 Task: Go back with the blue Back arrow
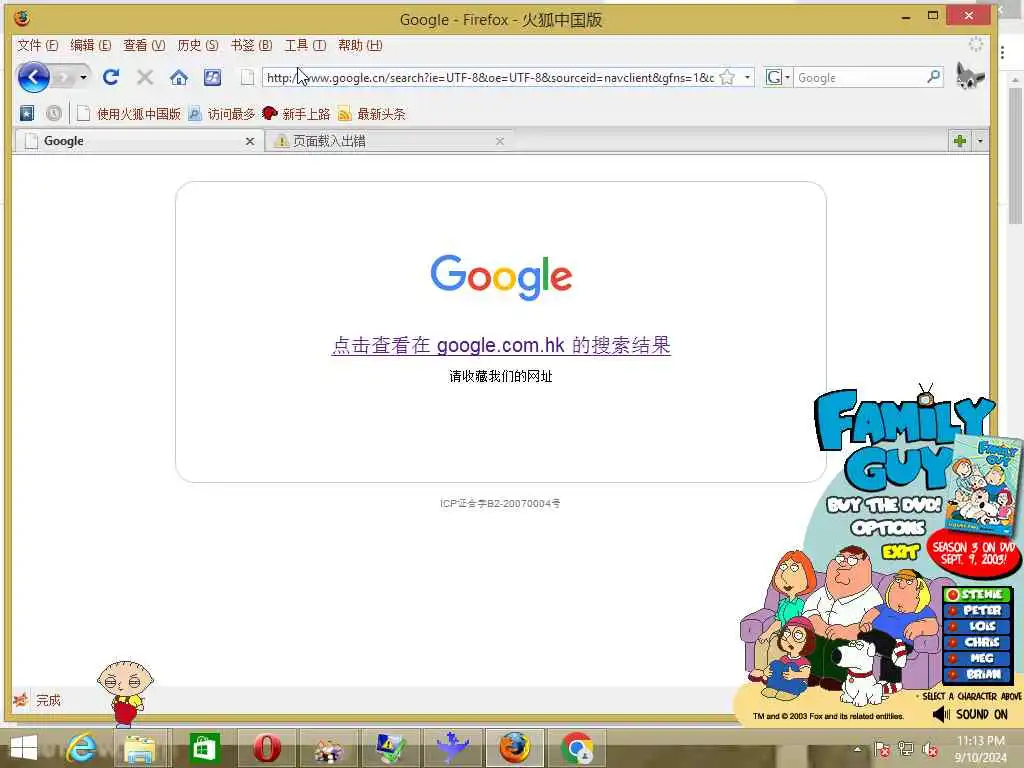(x=33, y=78)
